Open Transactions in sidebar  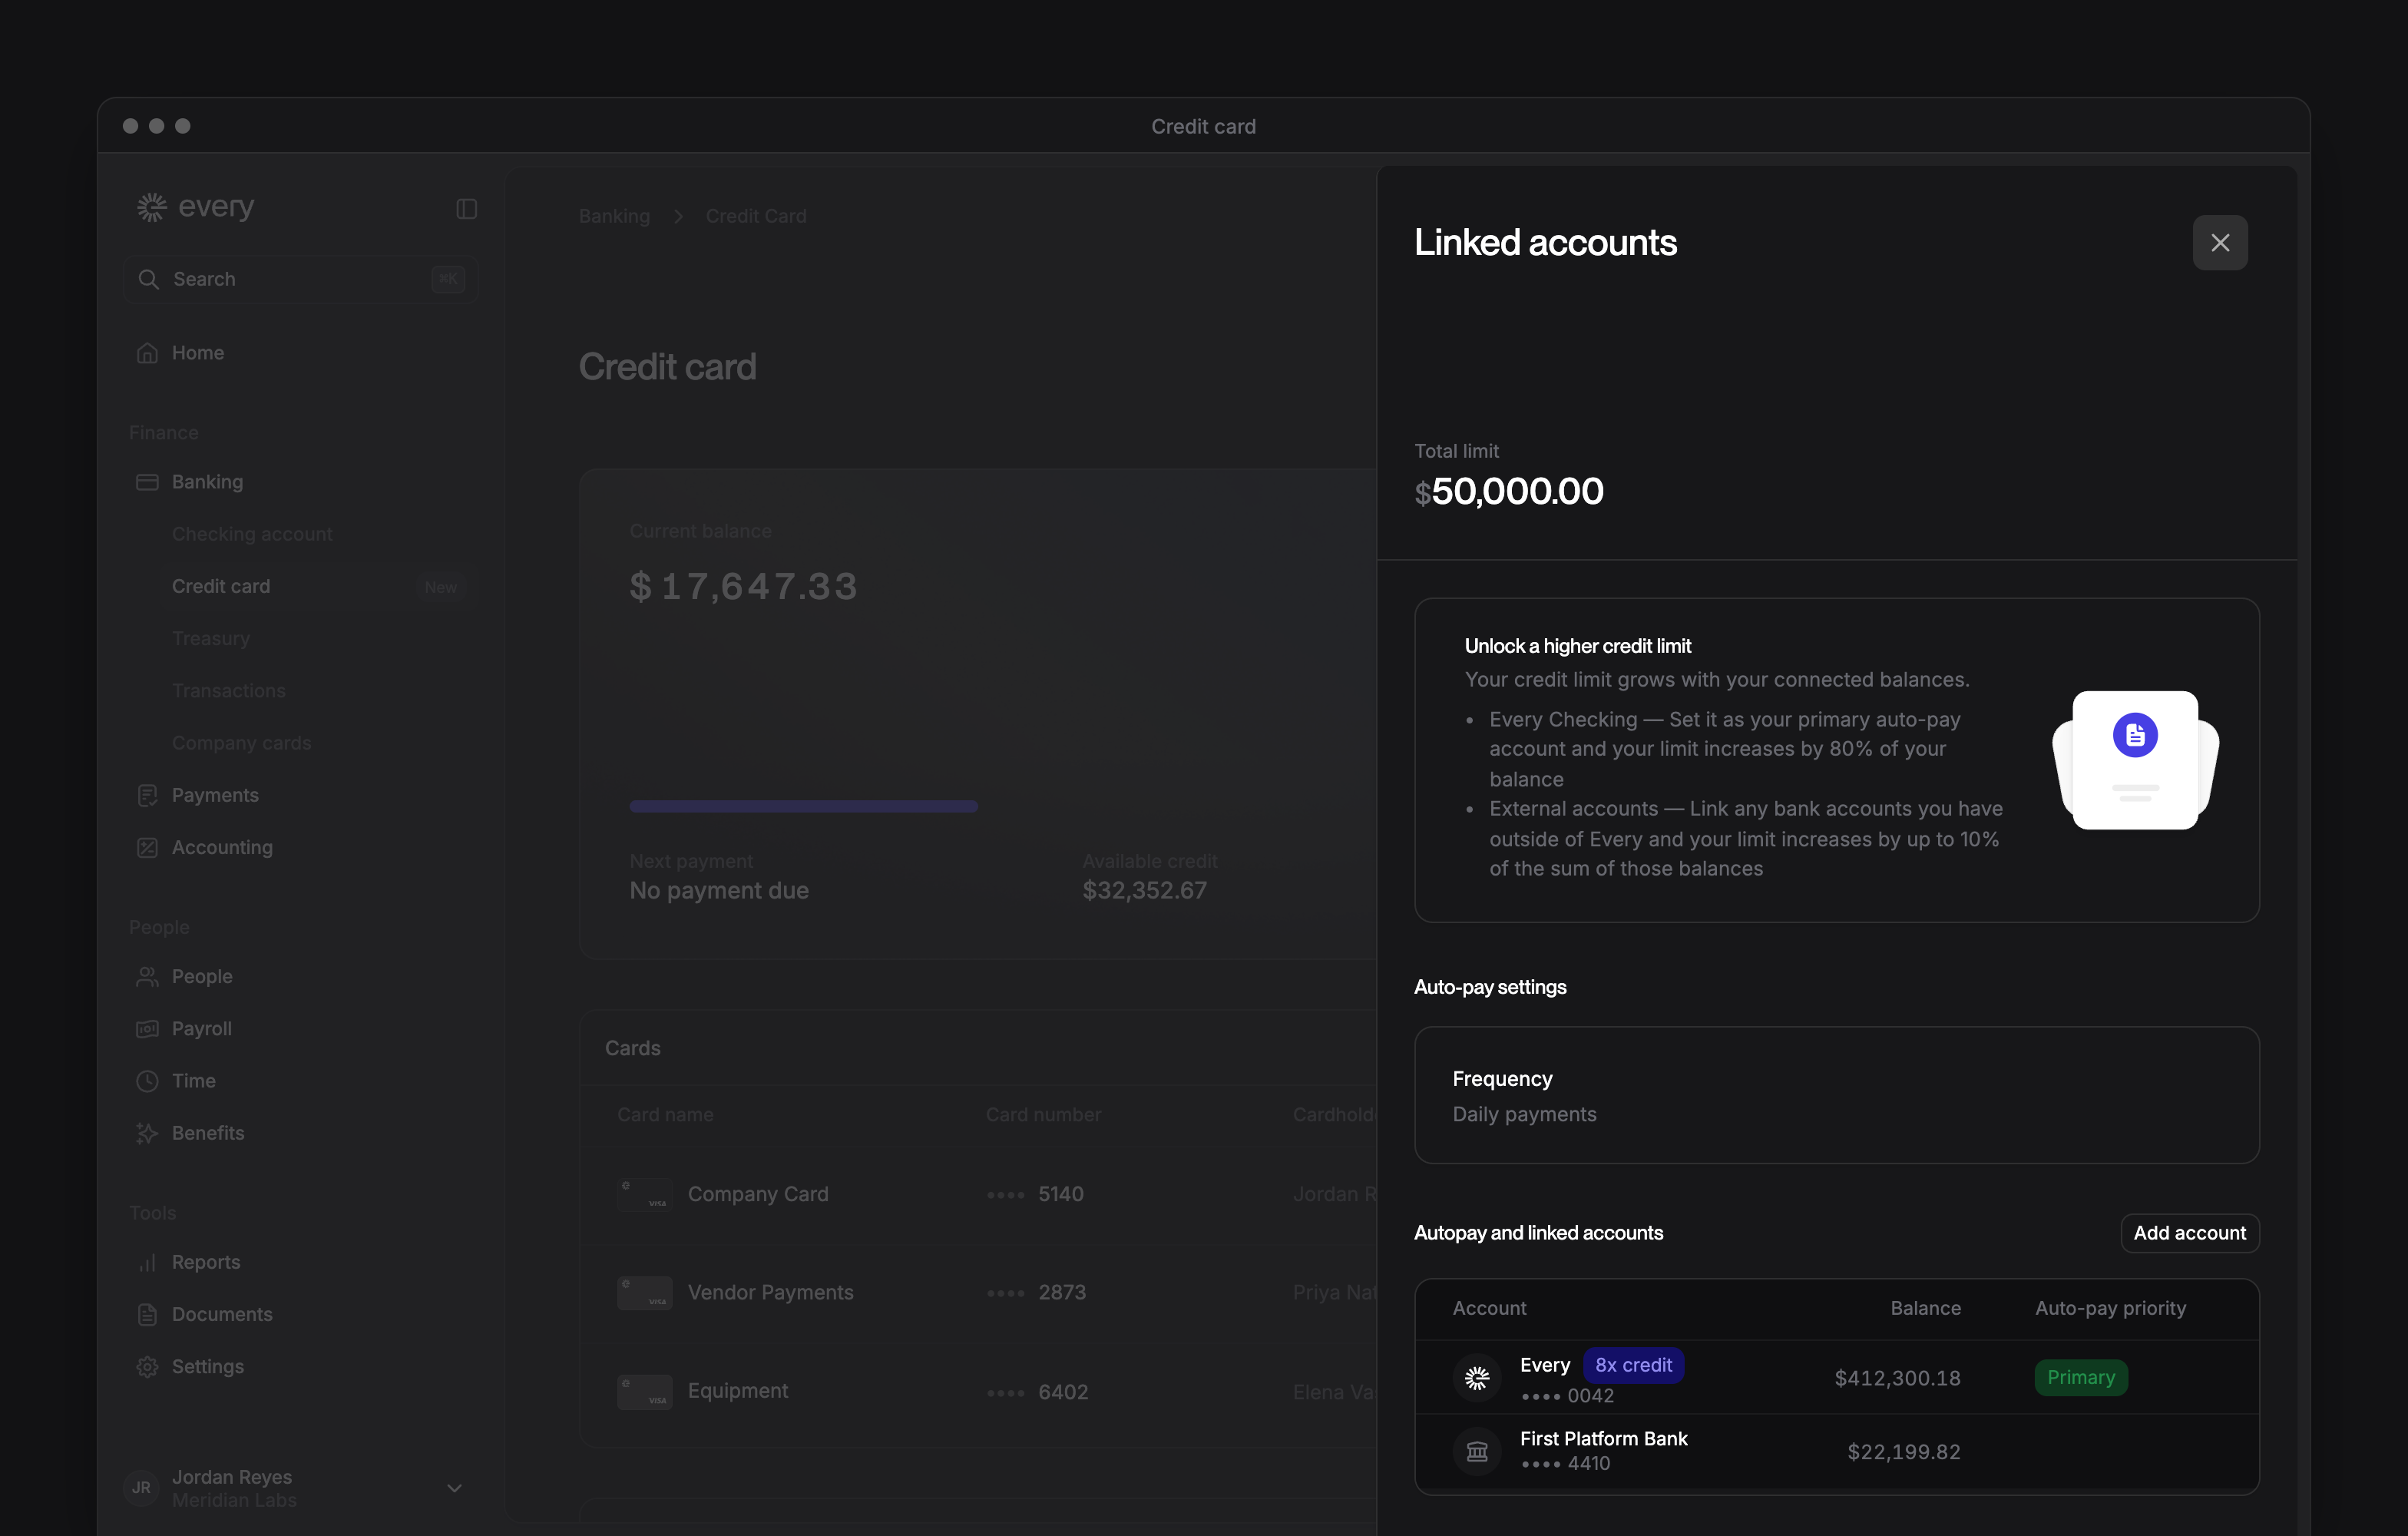(x=229, y=690)
